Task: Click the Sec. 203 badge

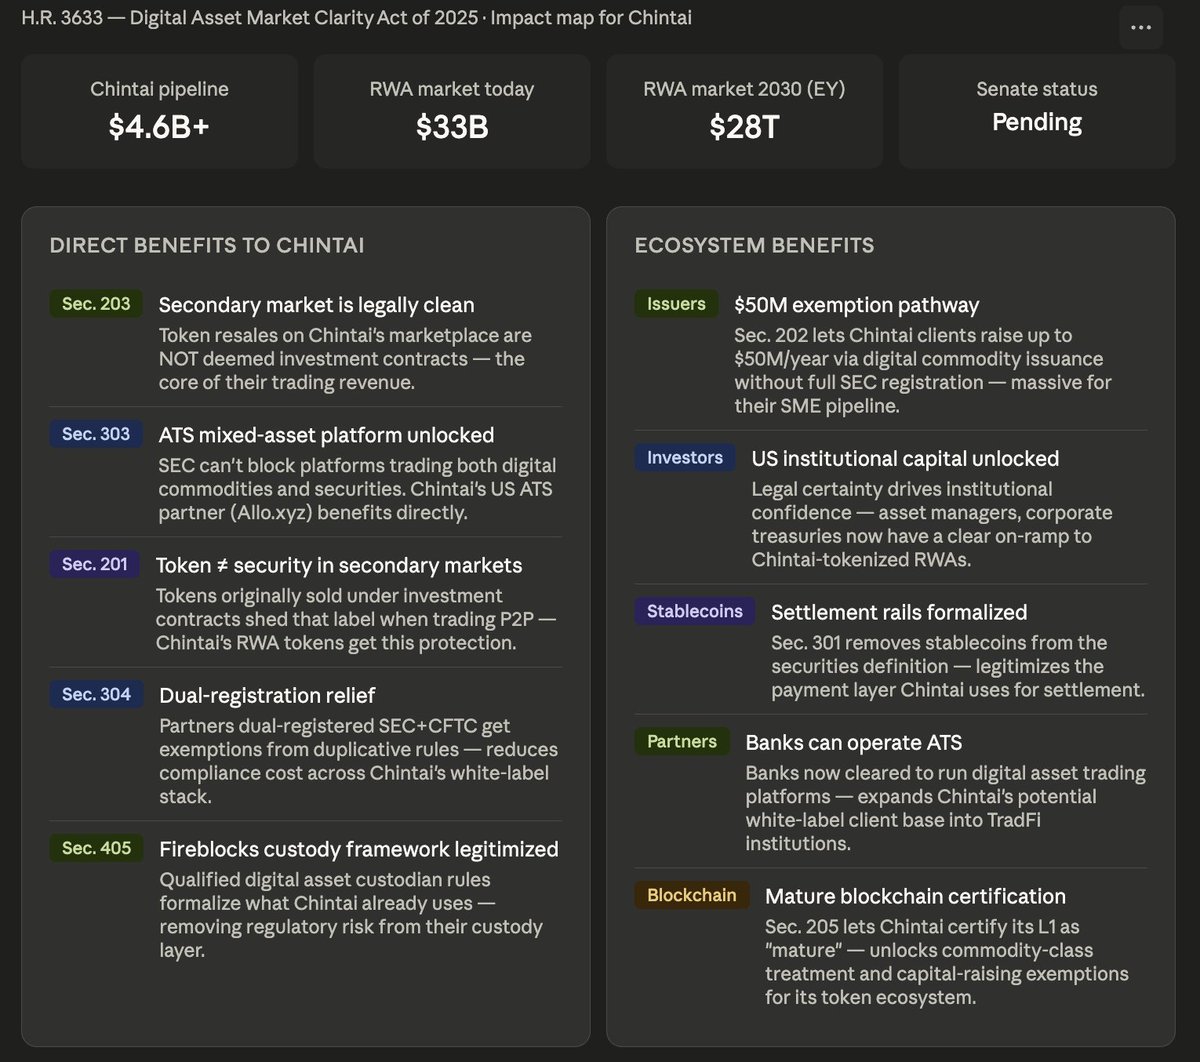Action: pos(96,304)
